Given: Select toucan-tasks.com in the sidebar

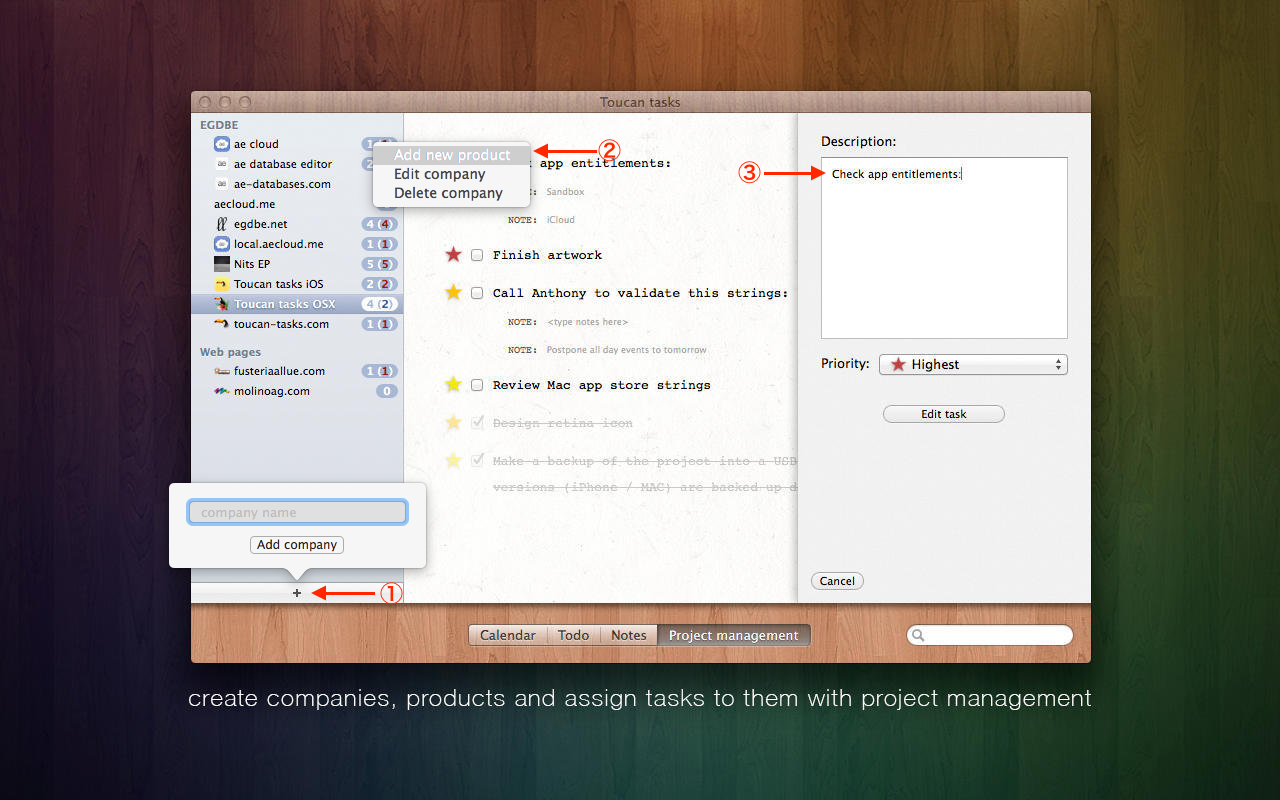Looking at the screenshot, I should point(297,324).
